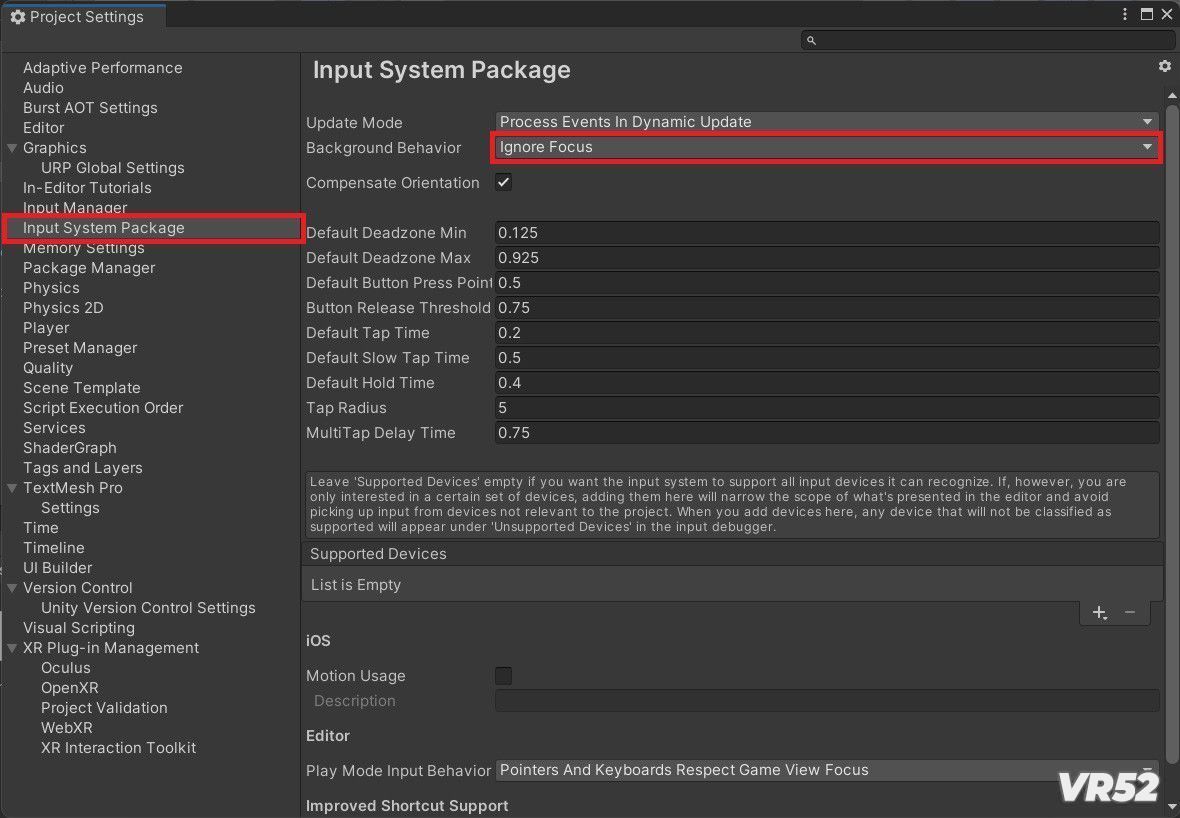This screenshot has width=1180, height=818.
Task: Open In-Editor Tutorials settings
Action: 87,188
